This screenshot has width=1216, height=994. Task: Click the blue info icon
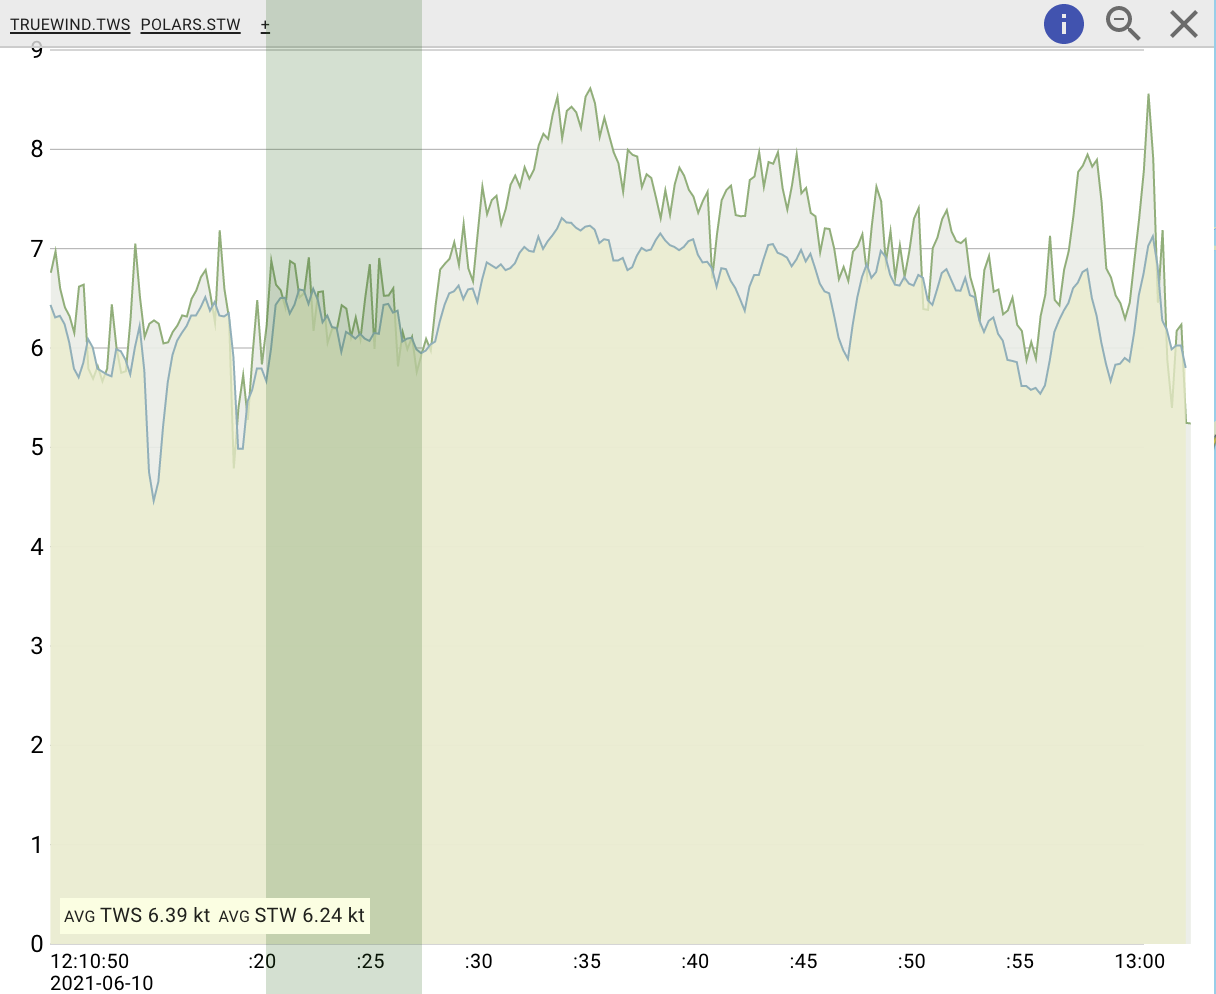(1063, 24)
